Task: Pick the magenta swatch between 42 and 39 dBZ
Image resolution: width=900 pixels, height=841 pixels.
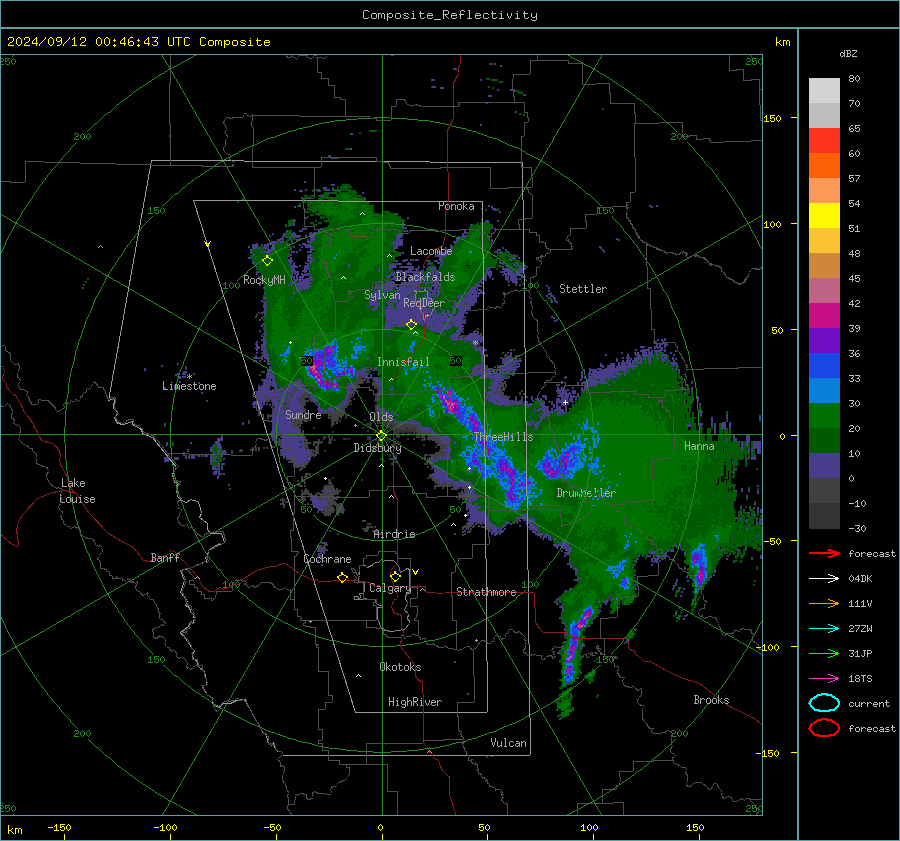Action: pyautogui.click(x=824, y=316)
